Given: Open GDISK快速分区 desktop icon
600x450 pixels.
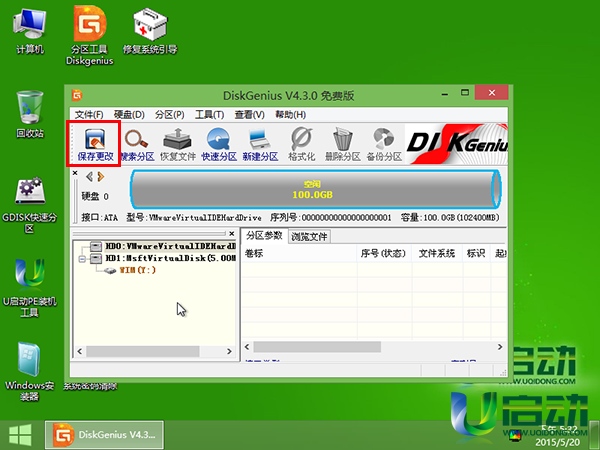Looking at the screenshot, I should coord(29,205).
